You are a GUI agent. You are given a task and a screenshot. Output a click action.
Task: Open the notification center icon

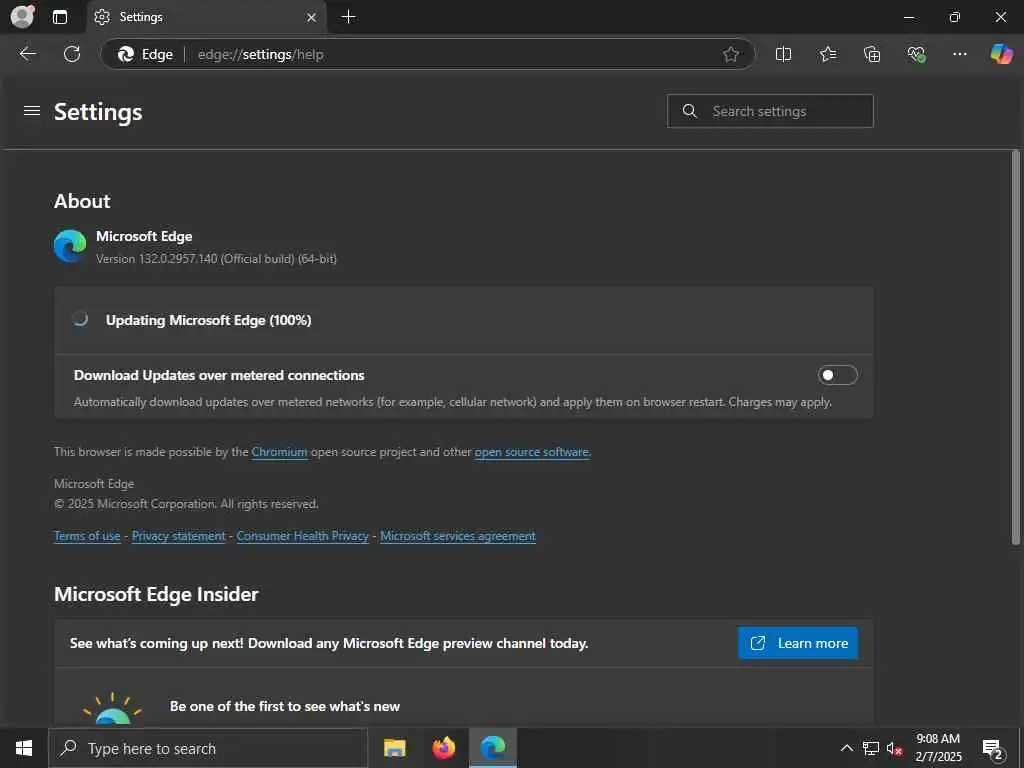993,749
